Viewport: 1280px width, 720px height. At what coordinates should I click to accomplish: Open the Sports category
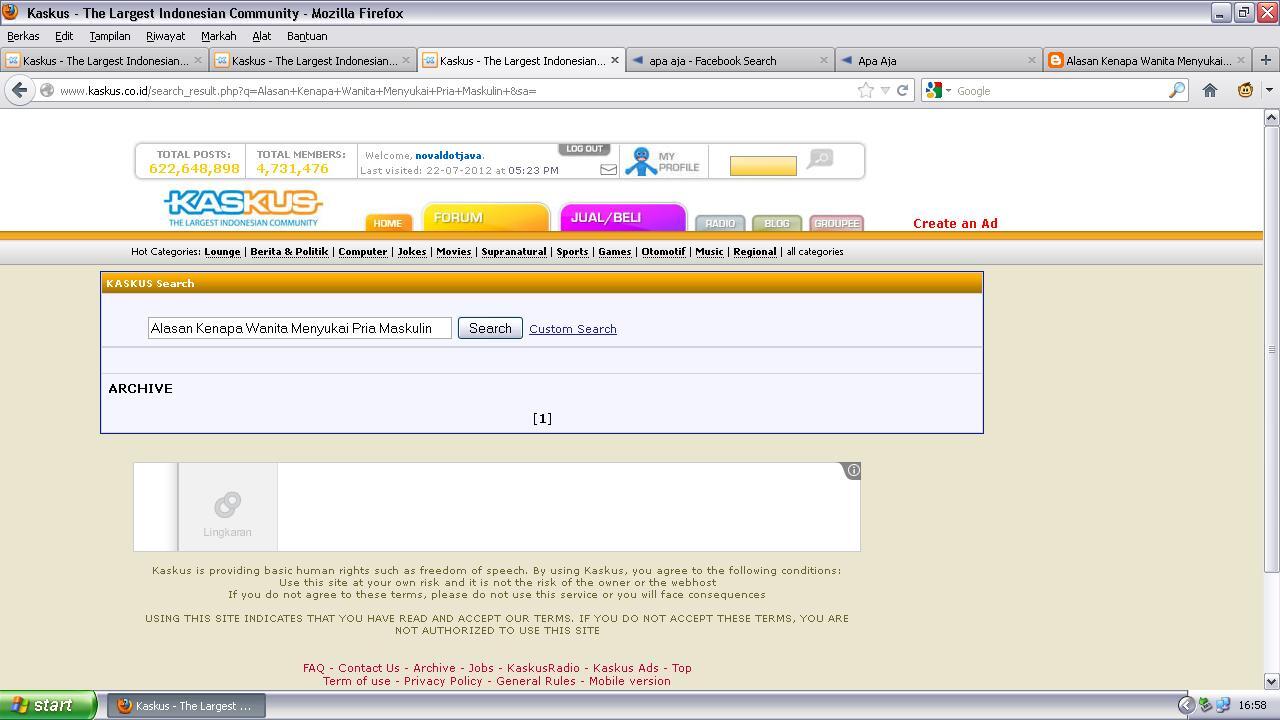[572, 252]
